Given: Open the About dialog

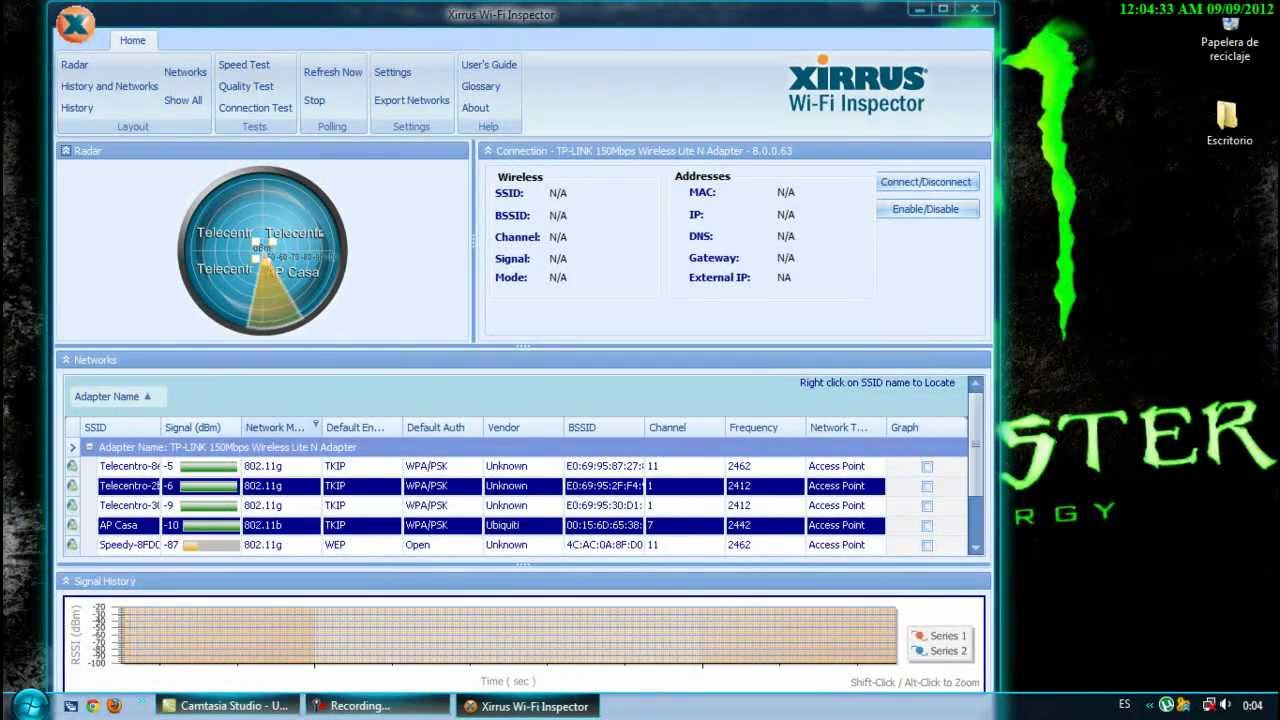Looking at the screenshot, I should coord(476,108).
